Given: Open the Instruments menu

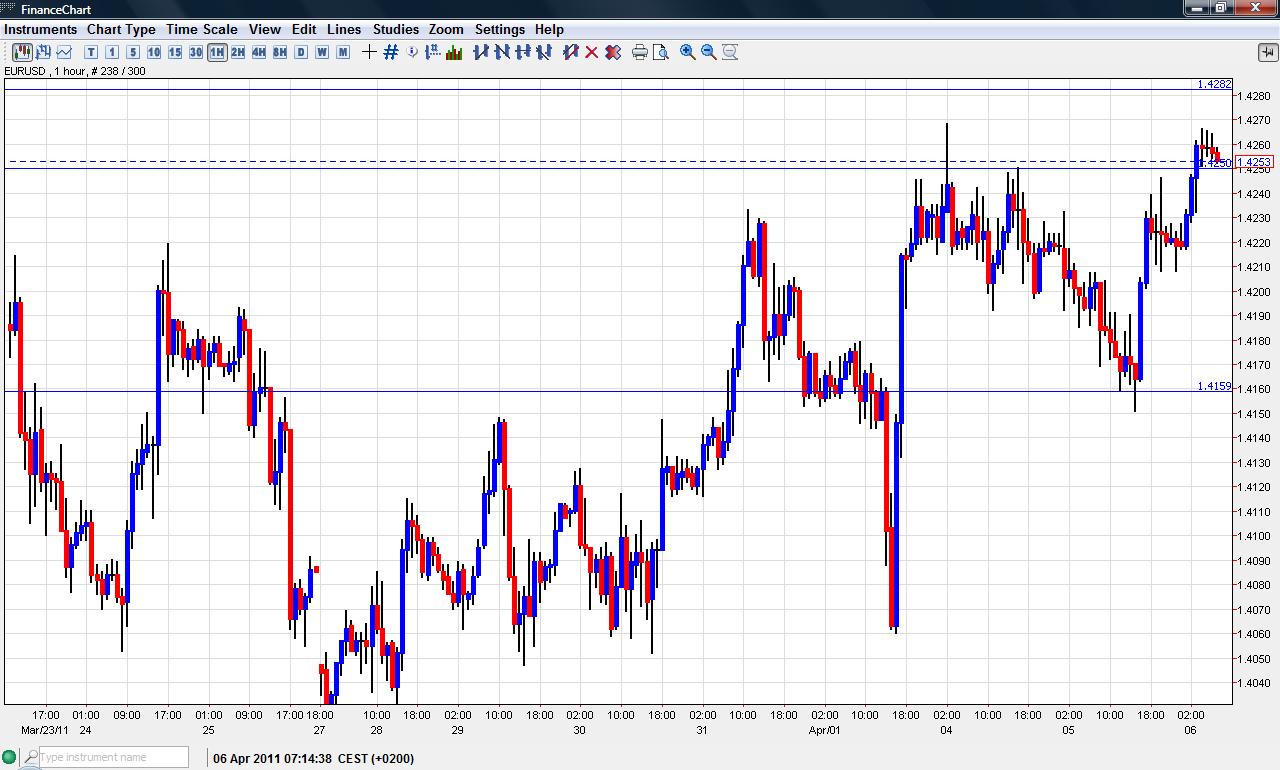Looking at the screenshot, I should 40,29.
